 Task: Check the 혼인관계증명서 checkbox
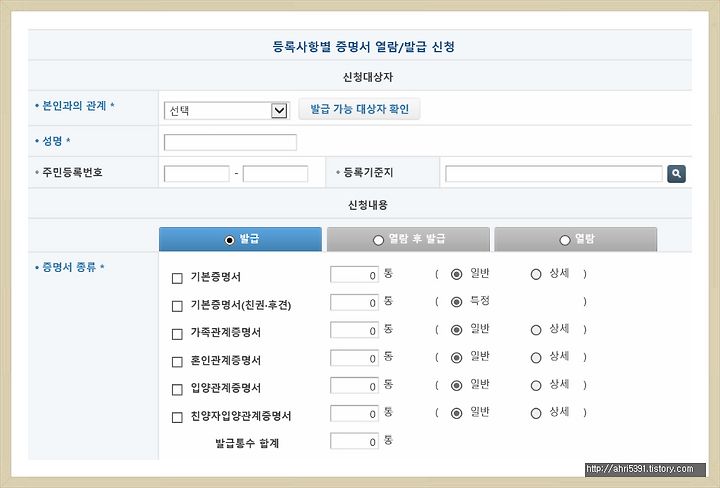177,362
